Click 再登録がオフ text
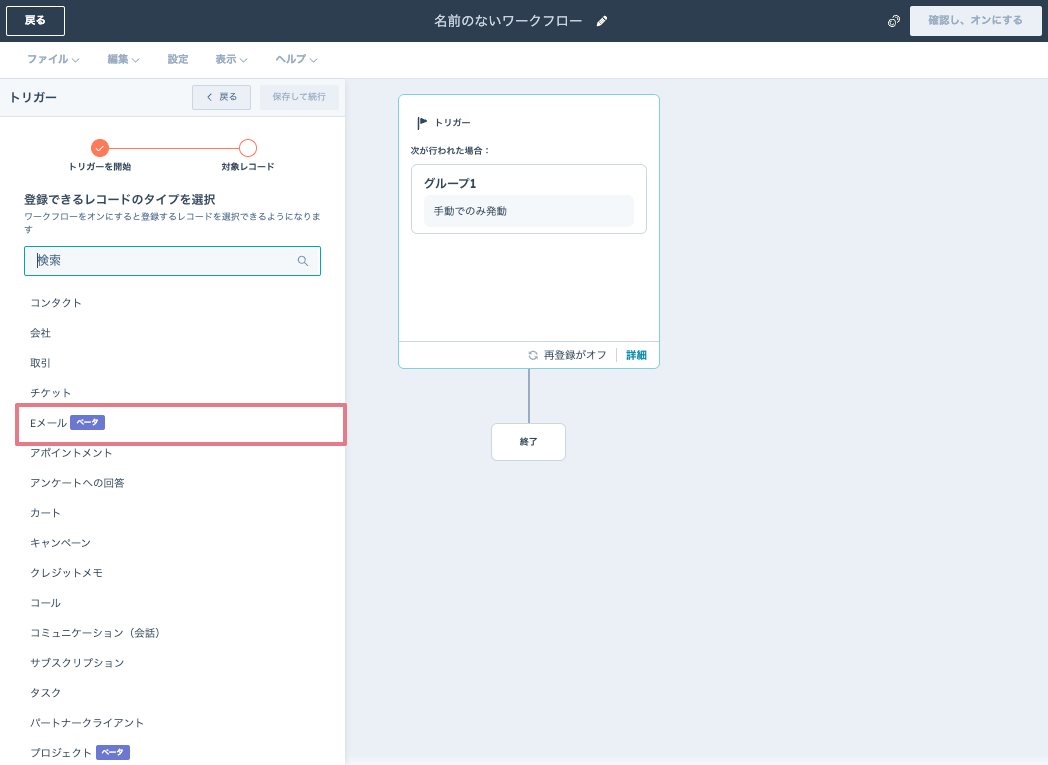This screenshot has height=765, width=1048. [x=575, y=355]
